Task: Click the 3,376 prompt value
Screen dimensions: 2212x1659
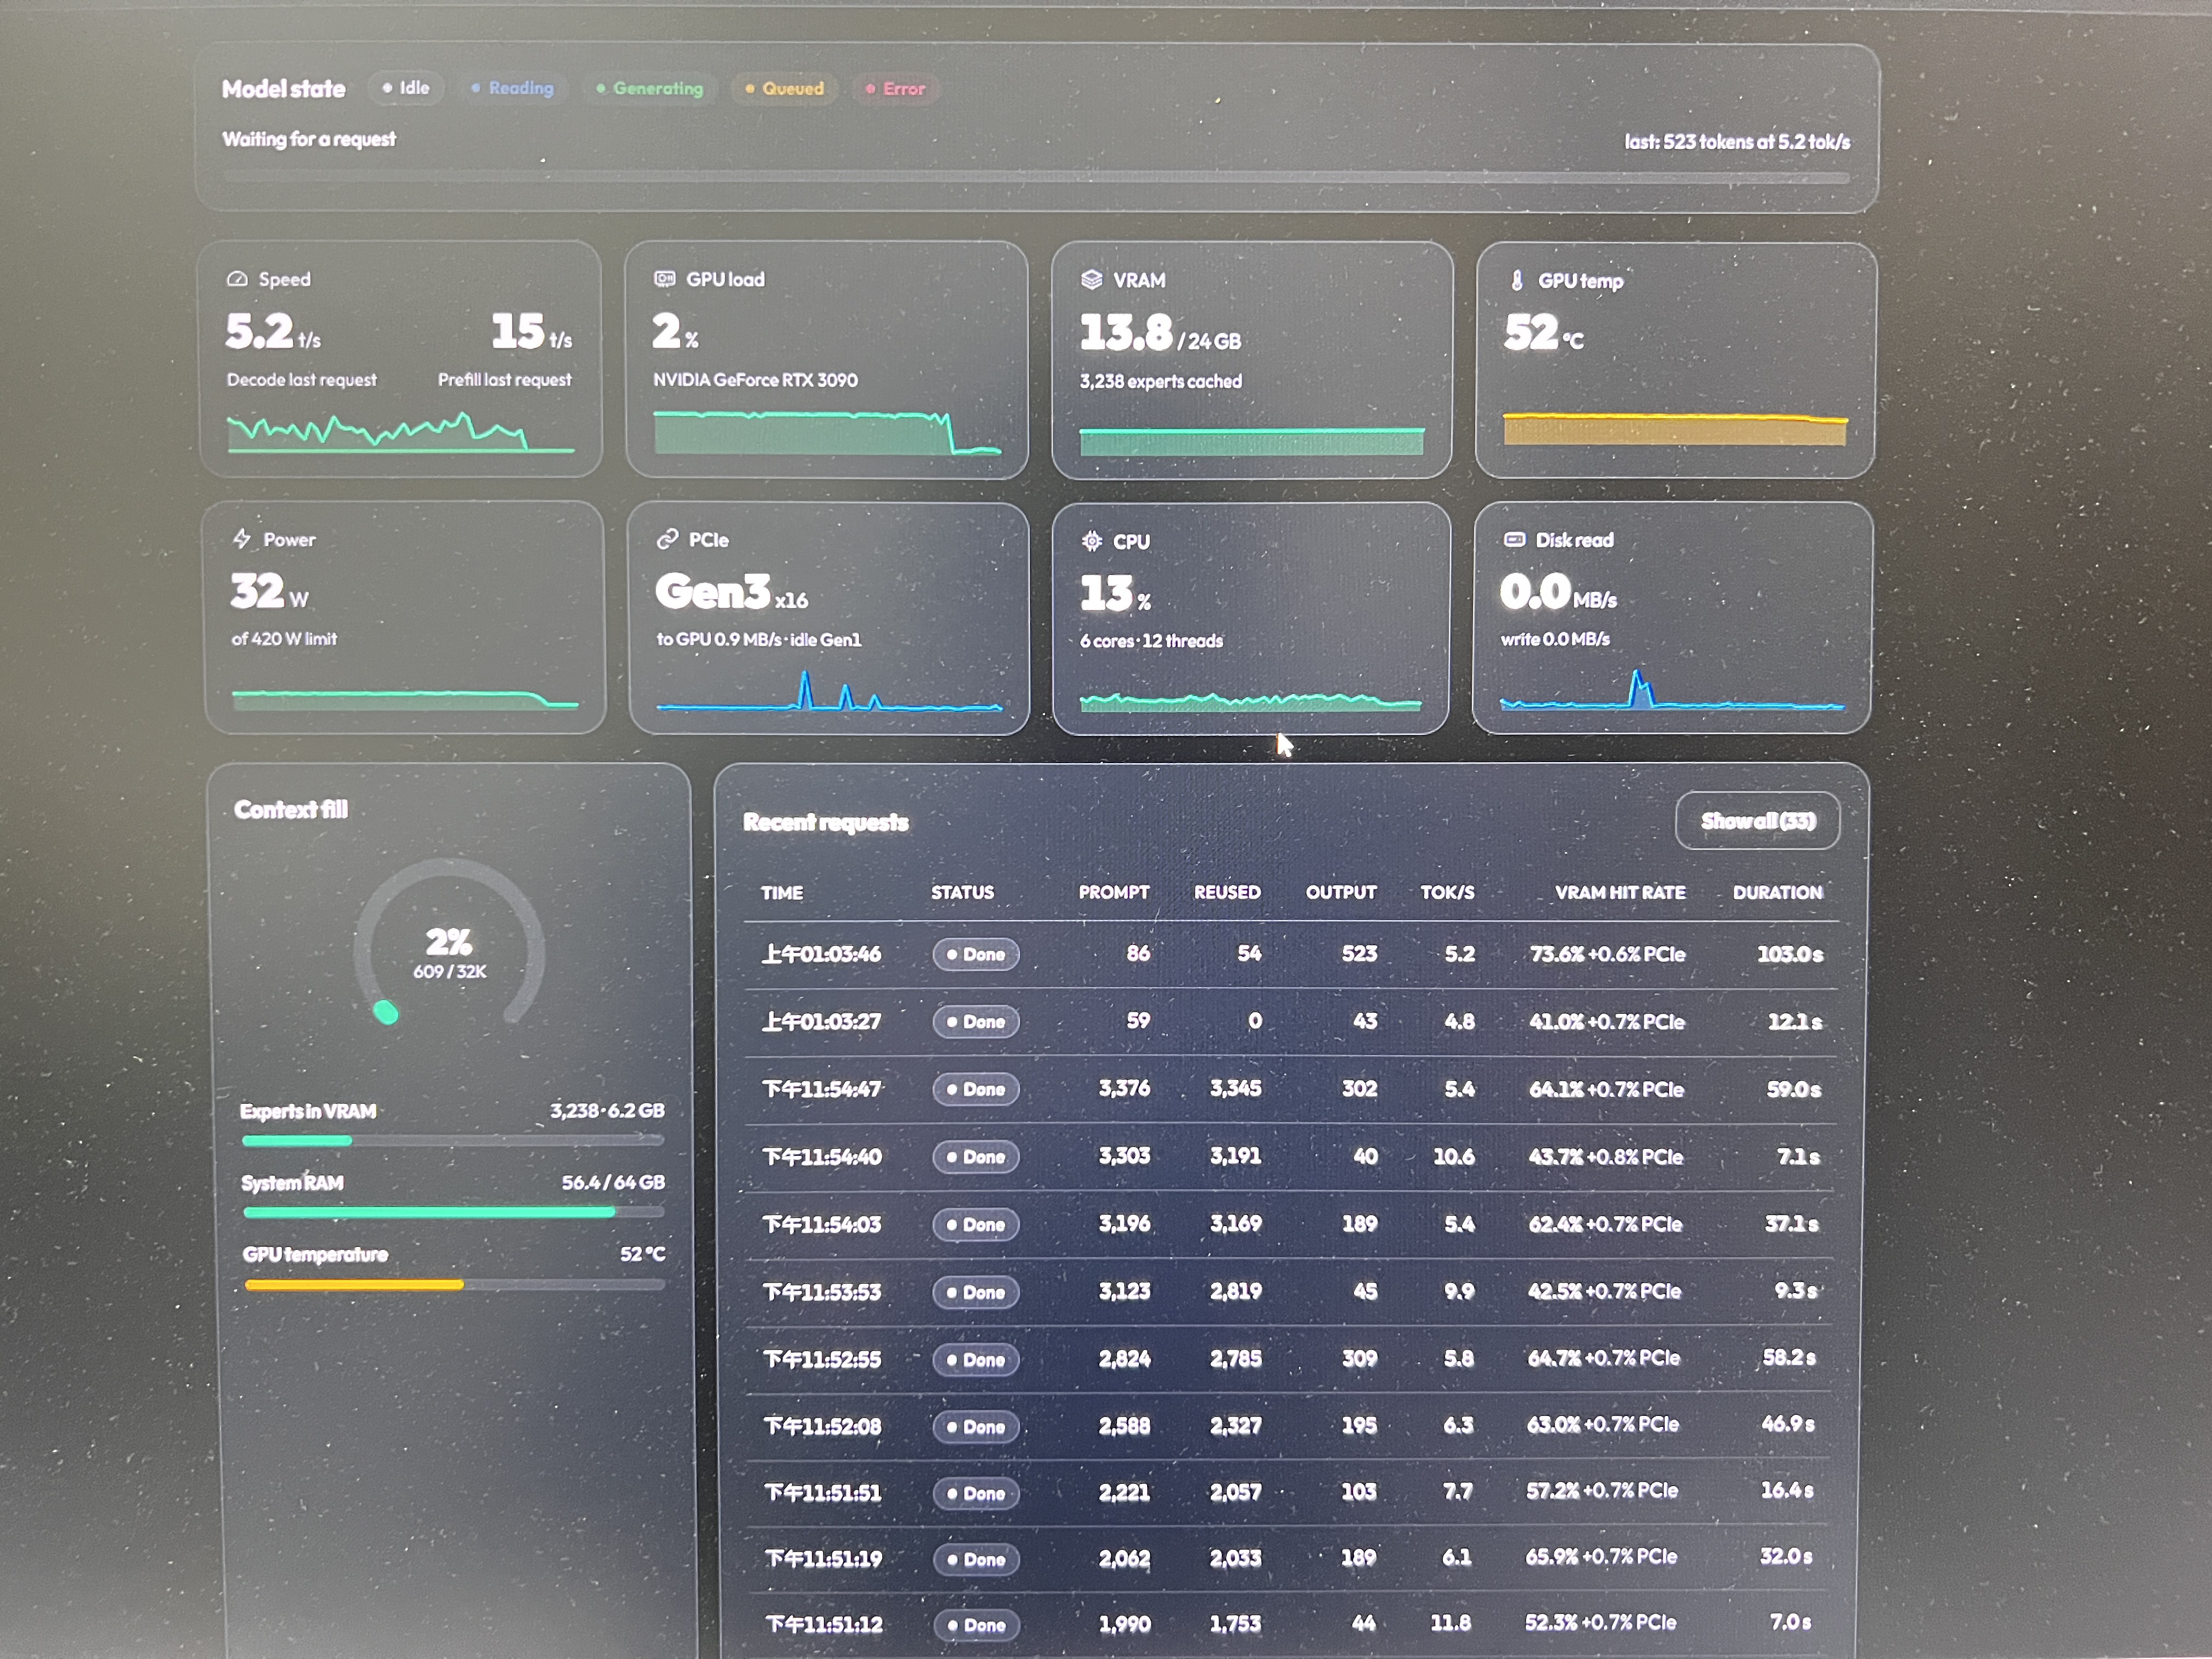Action: 1124,1088
